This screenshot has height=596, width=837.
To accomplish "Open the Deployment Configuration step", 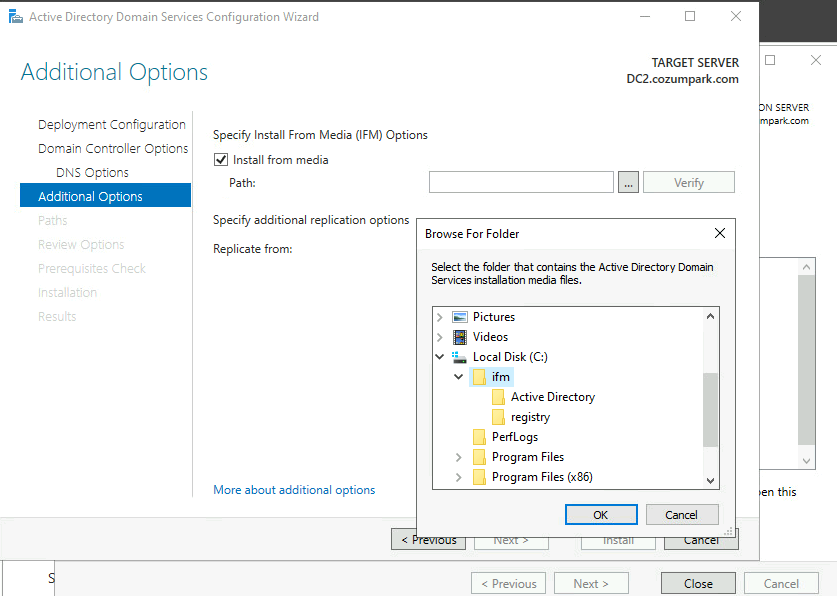I will 112,124.
